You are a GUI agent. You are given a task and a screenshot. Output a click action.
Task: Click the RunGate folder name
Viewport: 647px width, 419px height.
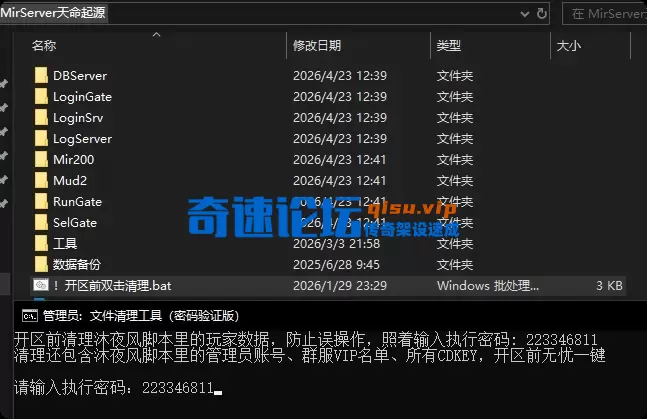click(78, 201)
